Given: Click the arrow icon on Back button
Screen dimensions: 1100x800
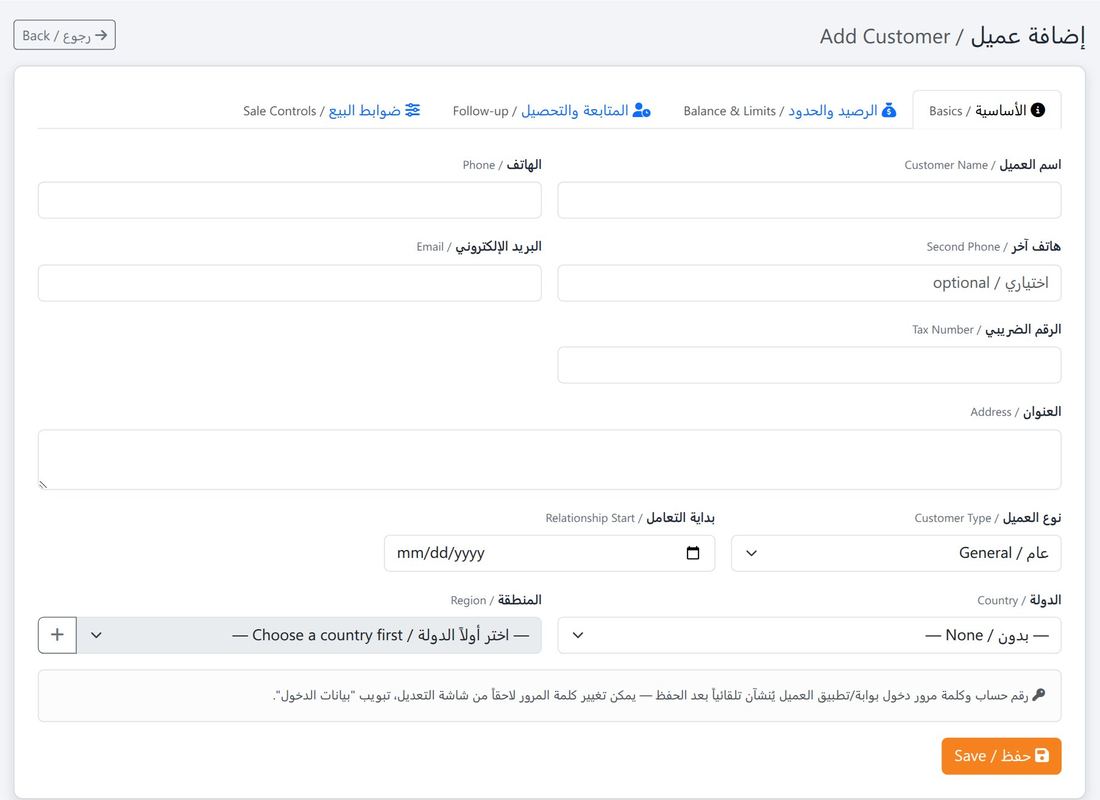Looking at the screenshot, I should [x=101, y=35].
